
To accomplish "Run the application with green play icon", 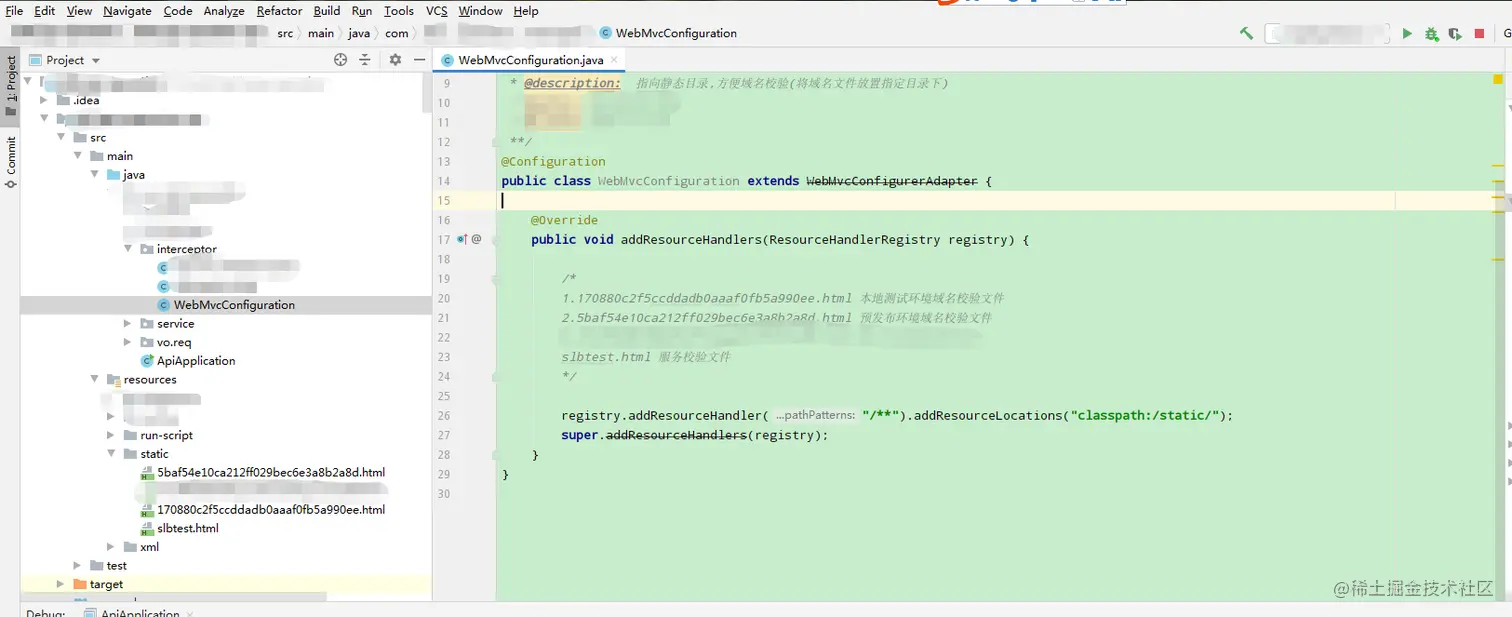I will [x=1407, y=33].
